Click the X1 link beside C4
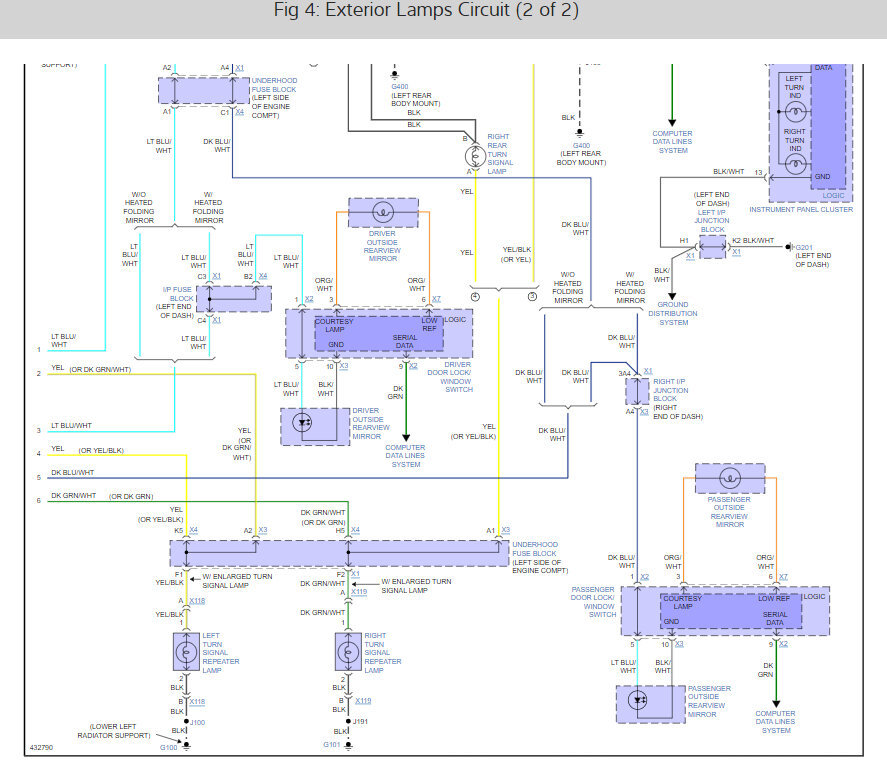 coord(217,320)
